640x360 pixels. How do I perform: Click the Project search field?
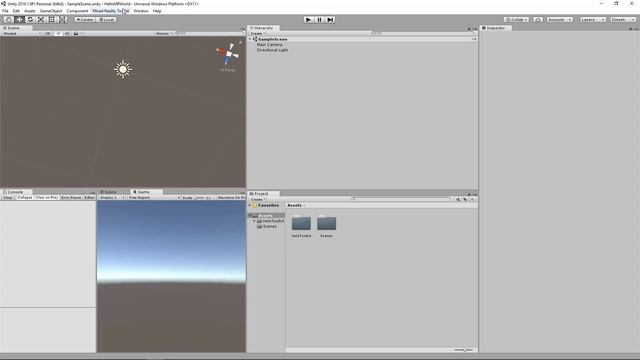(400, 199)
